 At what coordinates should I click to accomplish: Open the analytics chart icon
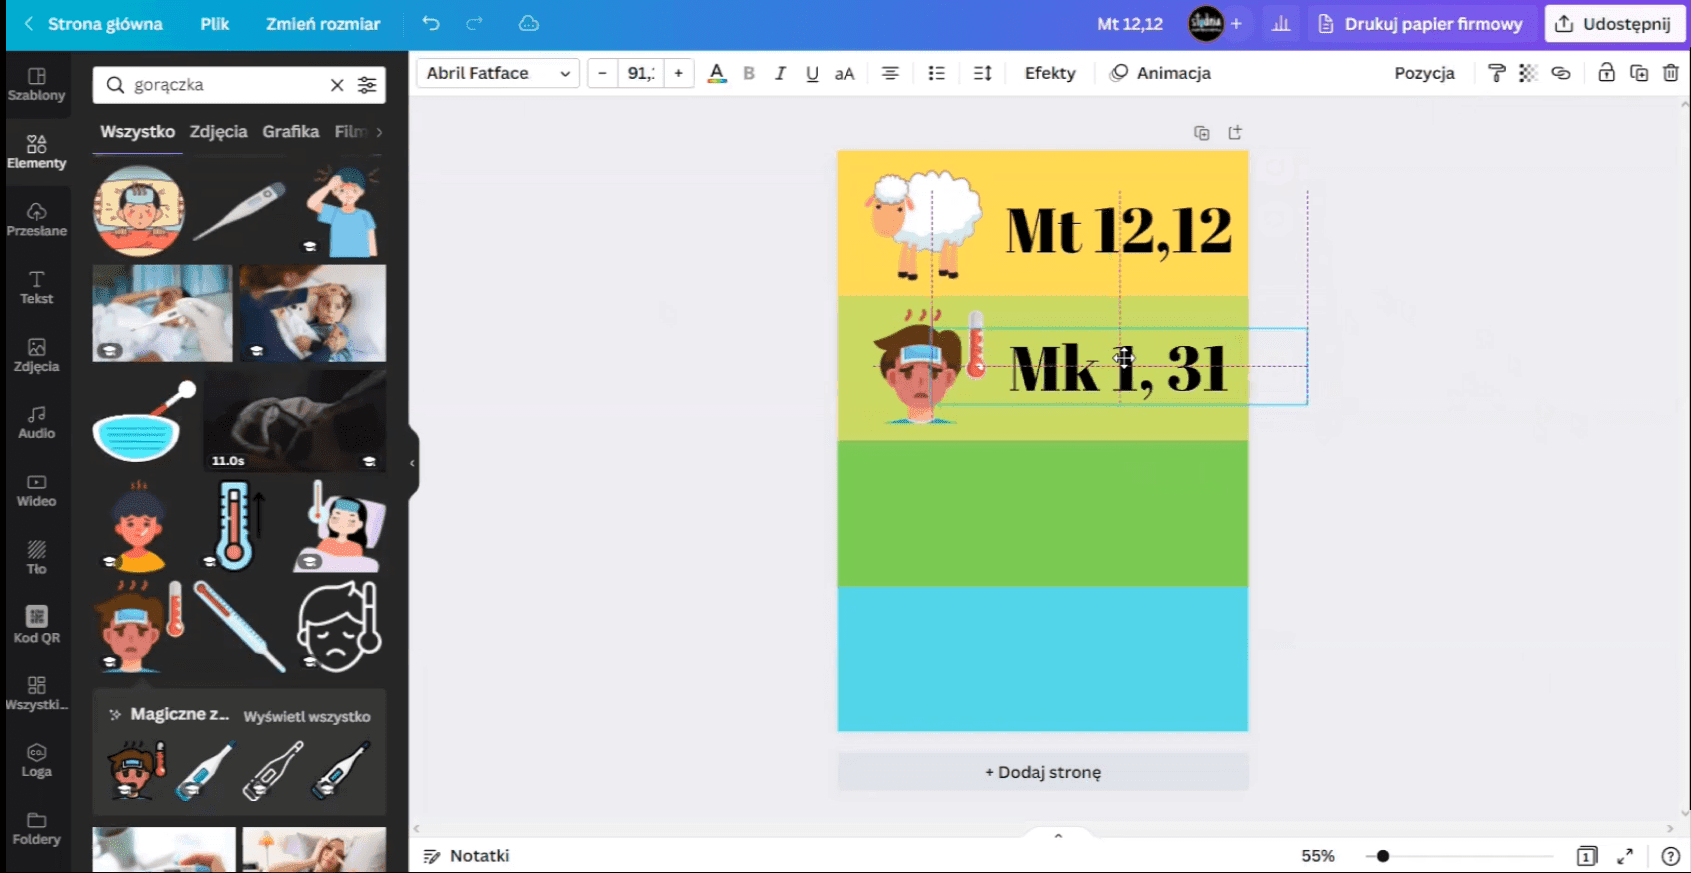[1281, 24]
